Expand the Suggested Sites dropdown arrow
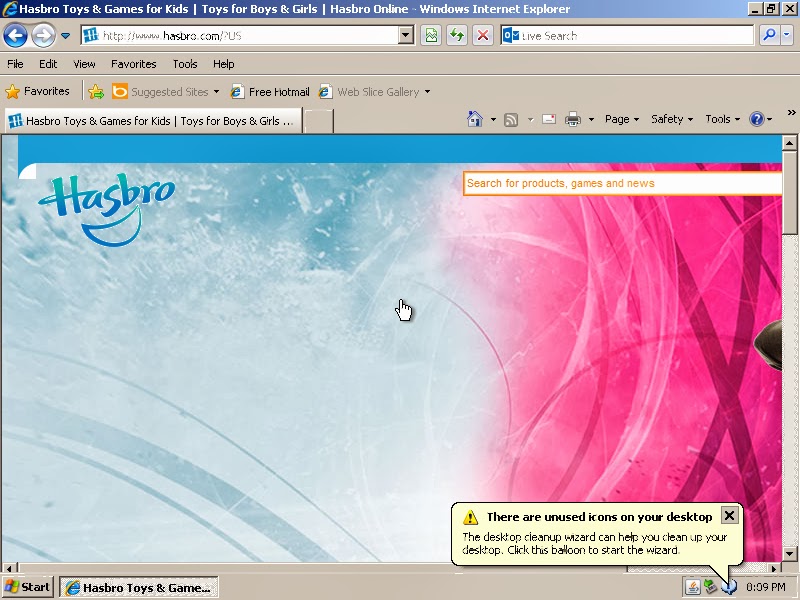The image size is (800, 600). point(216,92)
